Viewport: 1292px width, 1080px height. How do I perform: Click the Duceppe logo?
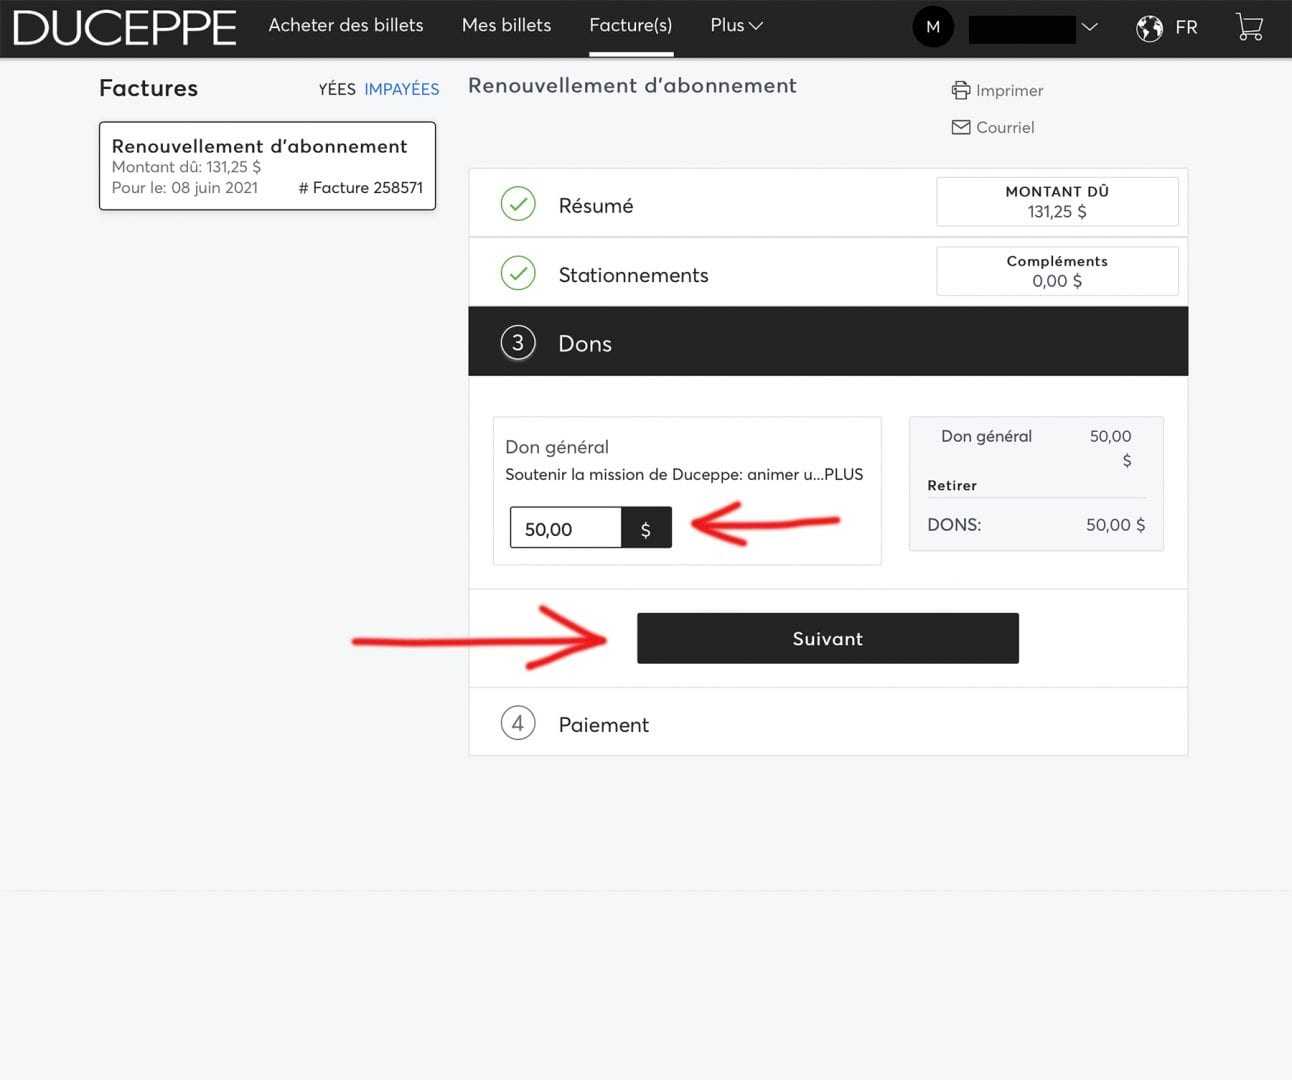[125, 28]
